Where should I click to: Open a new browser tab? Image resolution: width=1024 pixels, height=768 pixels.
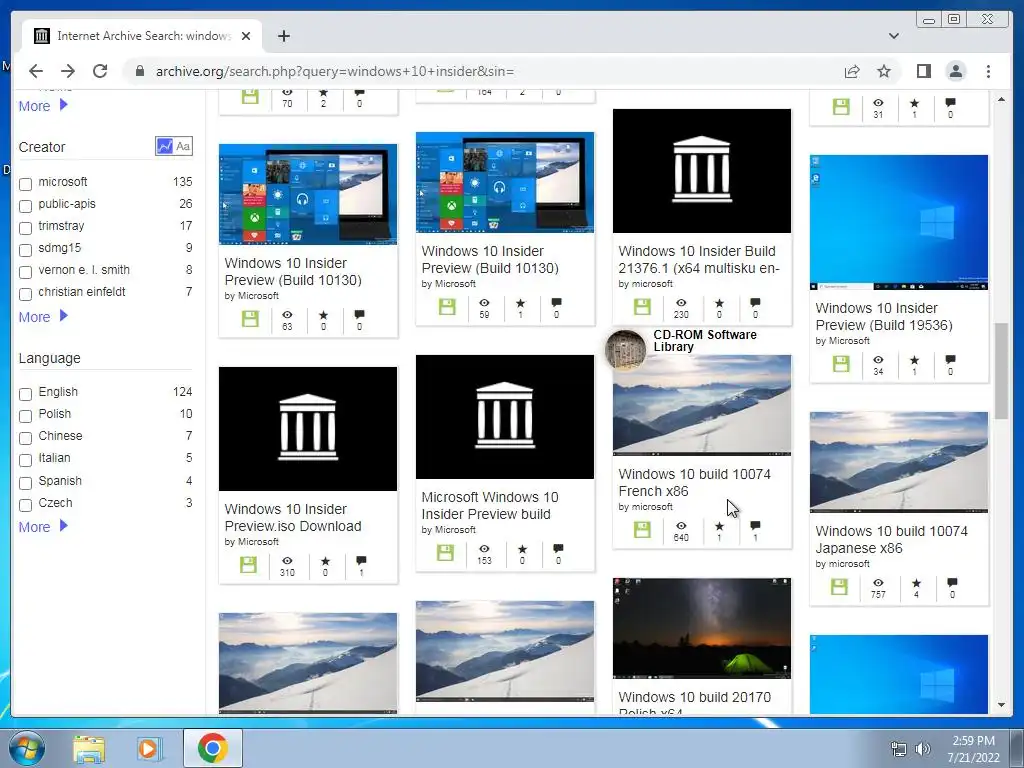pos(283,36)
